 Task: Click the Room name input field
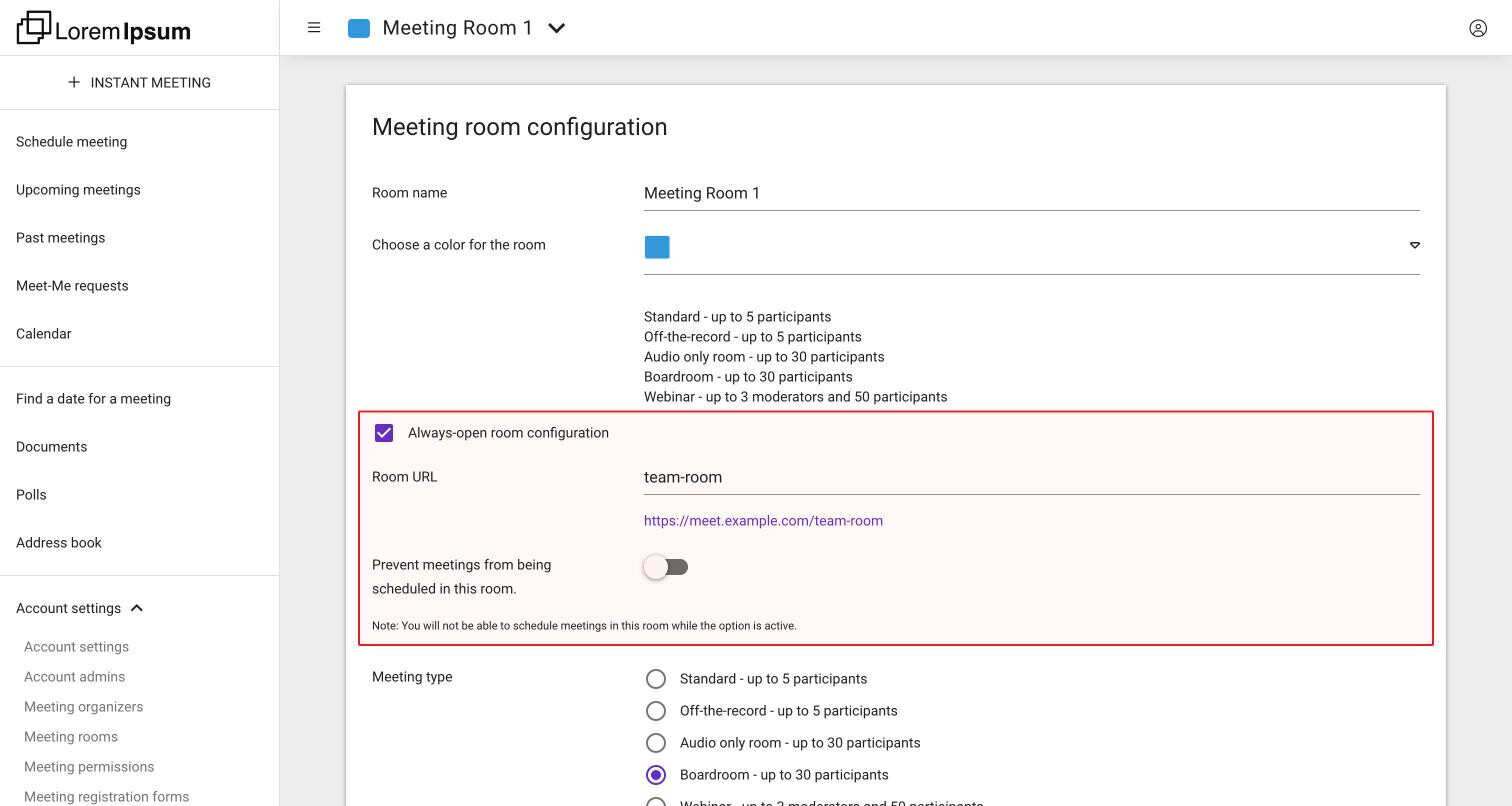1032,193
